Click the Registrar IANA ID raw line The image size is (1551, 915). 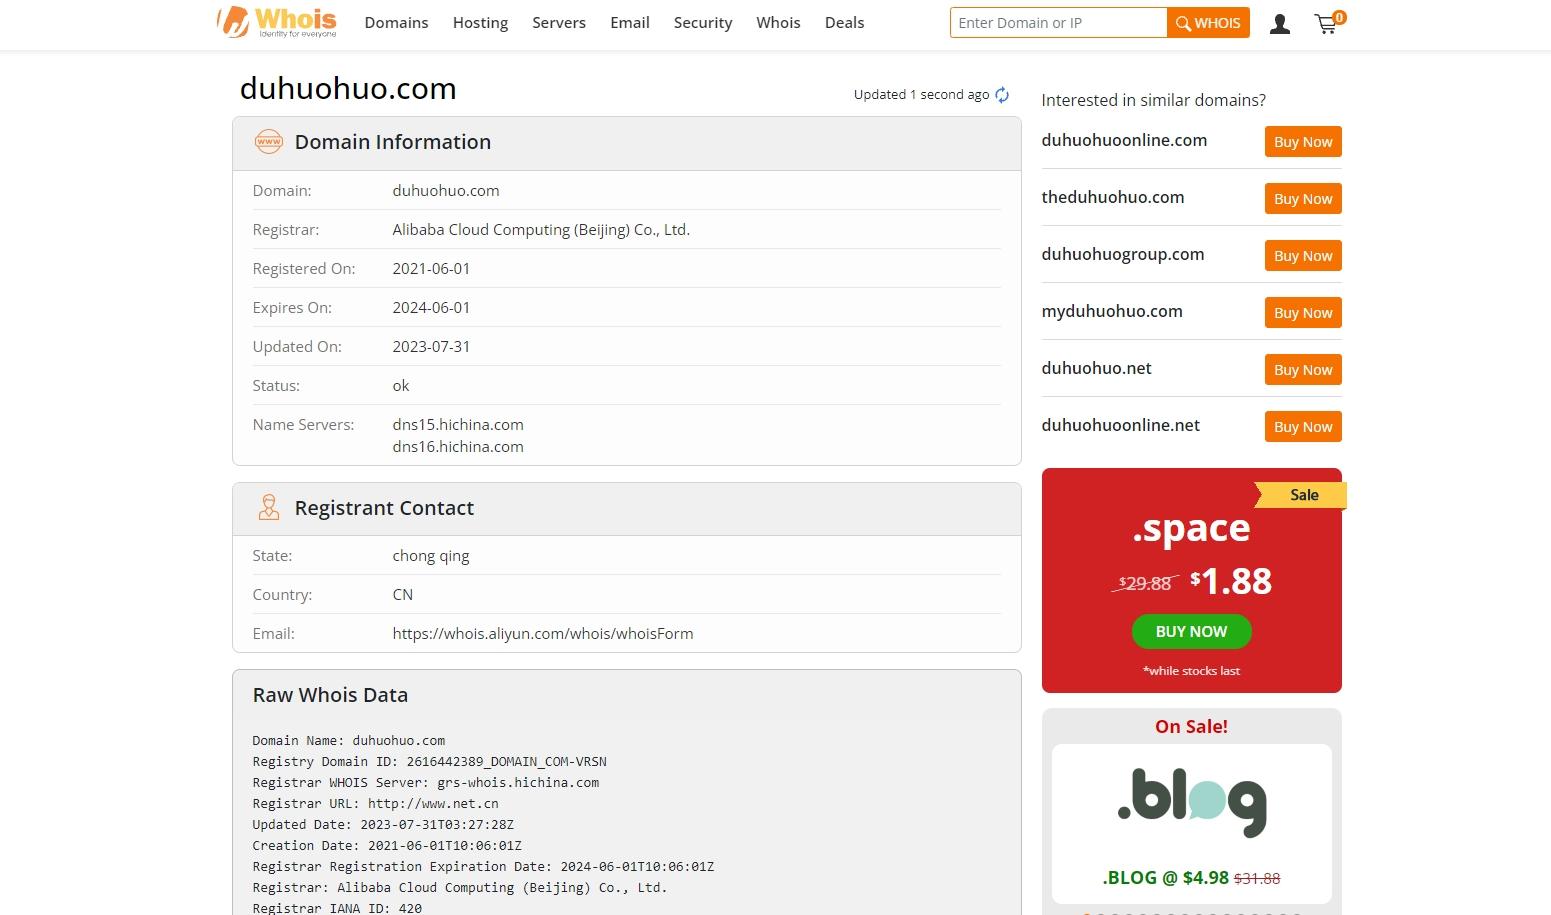(337, 908)
